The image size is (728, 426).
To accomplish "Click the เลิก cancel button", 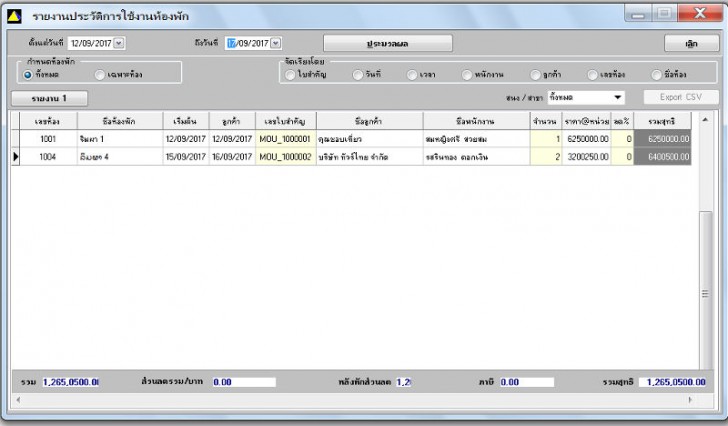I will click(691, 44).
